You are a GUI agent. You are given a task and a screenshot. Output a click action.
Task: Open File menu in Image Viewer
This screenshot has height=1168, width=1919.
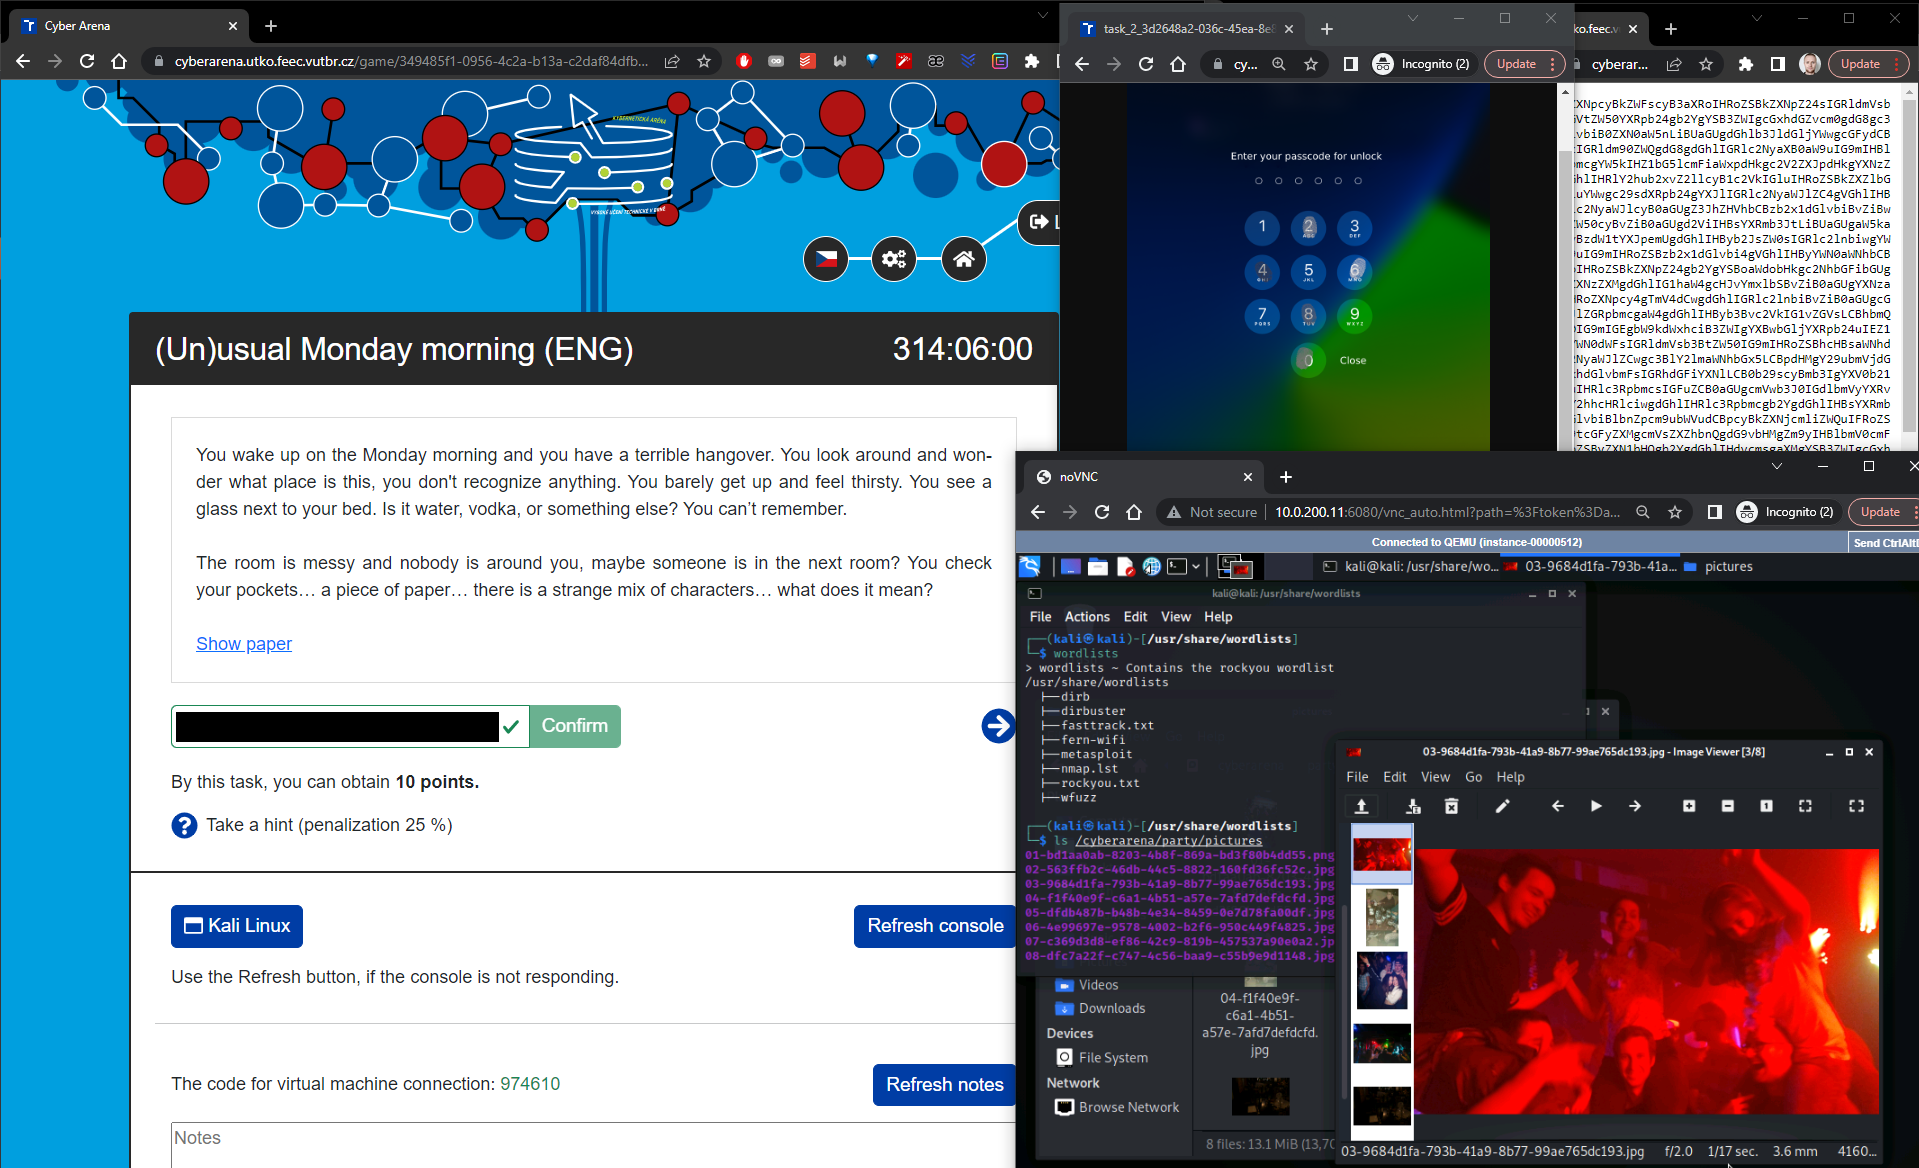coord(1357,777)
